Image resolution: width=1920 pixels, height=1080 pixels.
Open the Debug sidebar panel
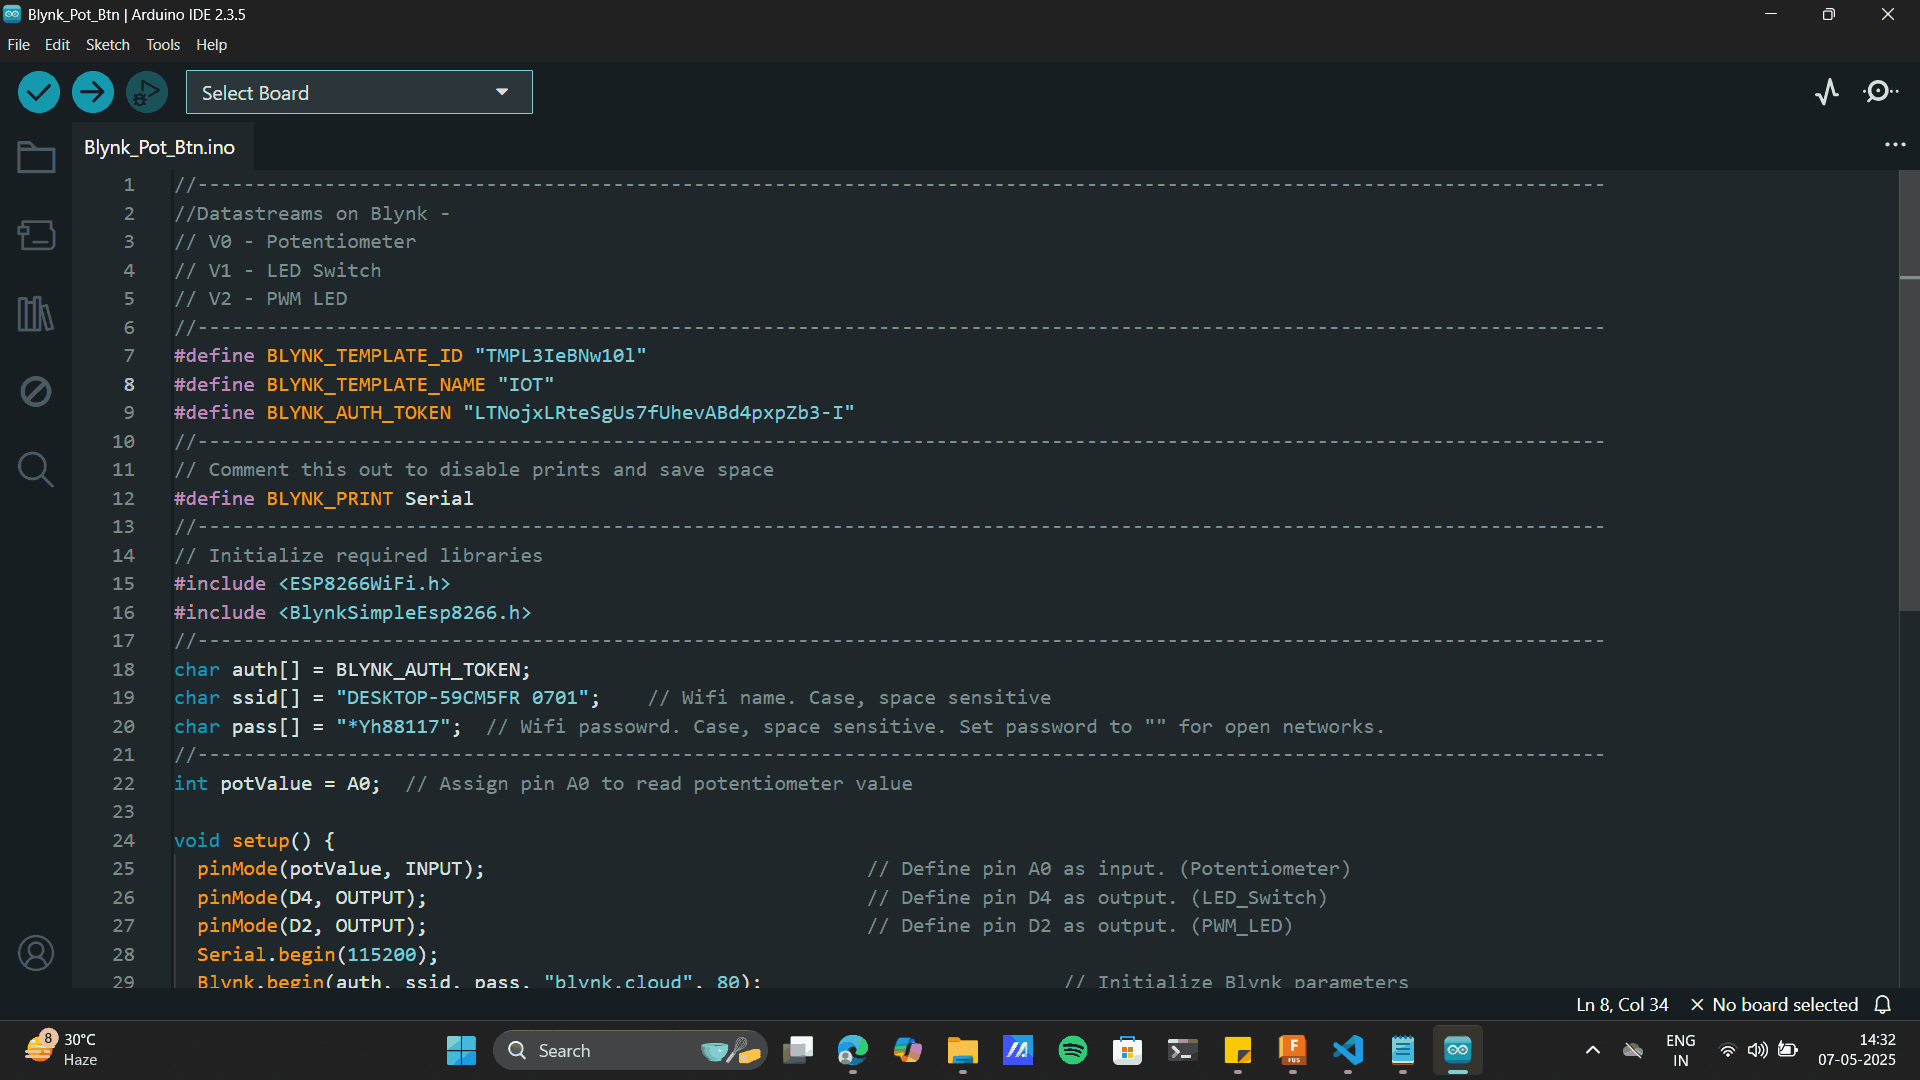[x=36, y=391]
